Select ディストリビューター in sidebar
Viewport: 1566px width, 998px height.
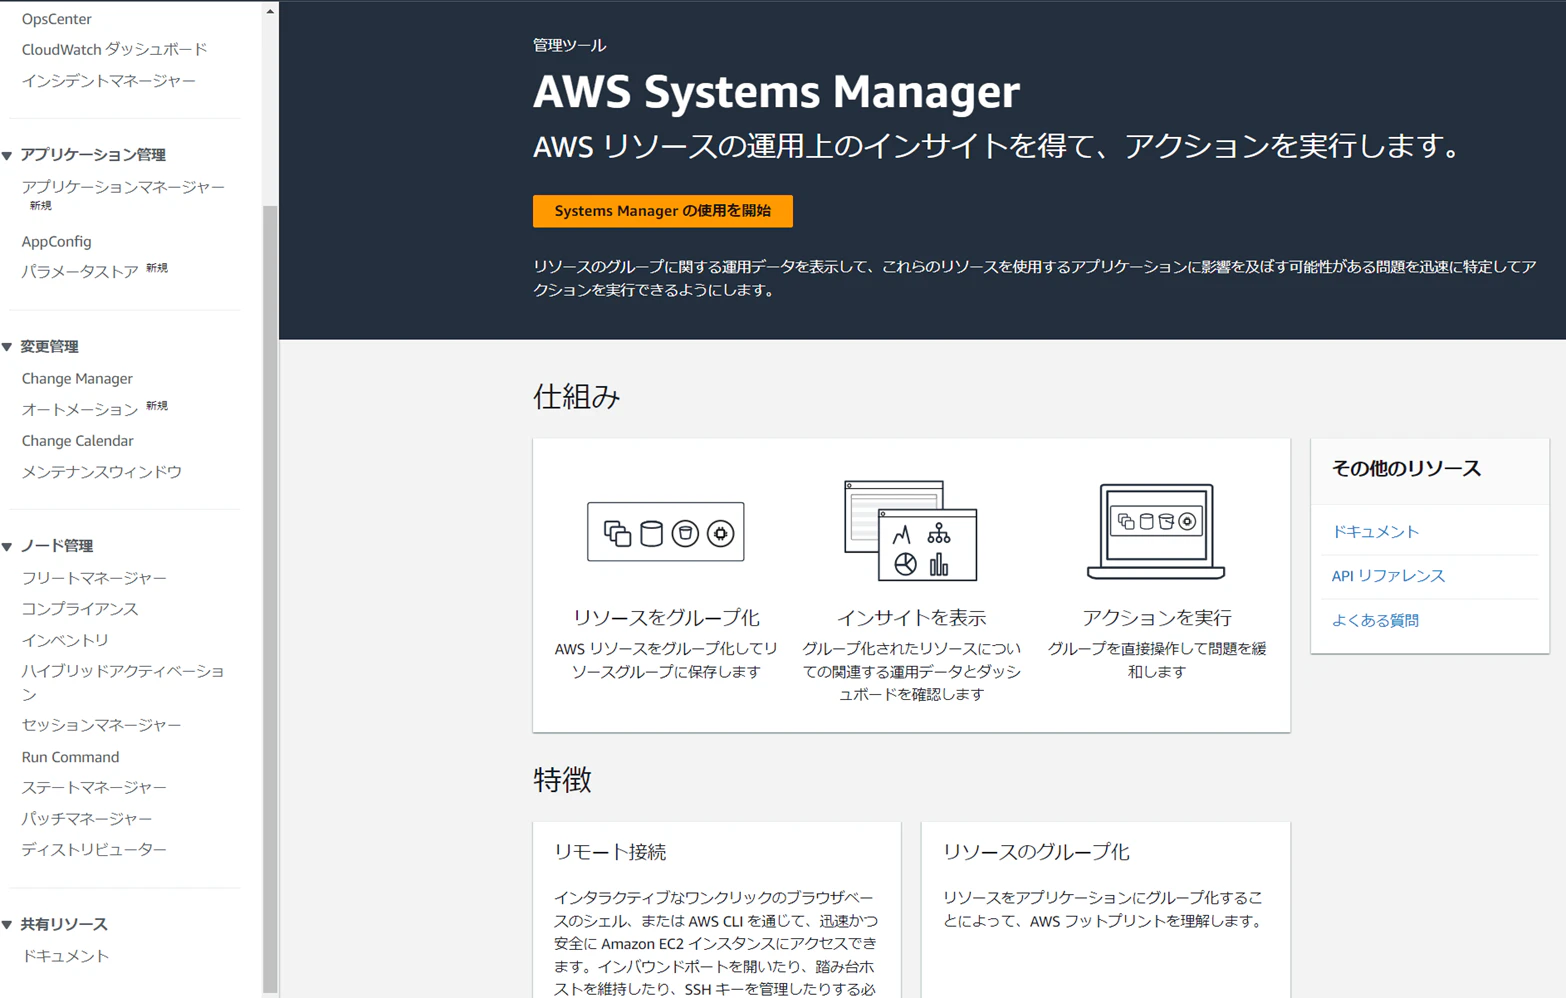pyautogui.click(x=94, y=849)
